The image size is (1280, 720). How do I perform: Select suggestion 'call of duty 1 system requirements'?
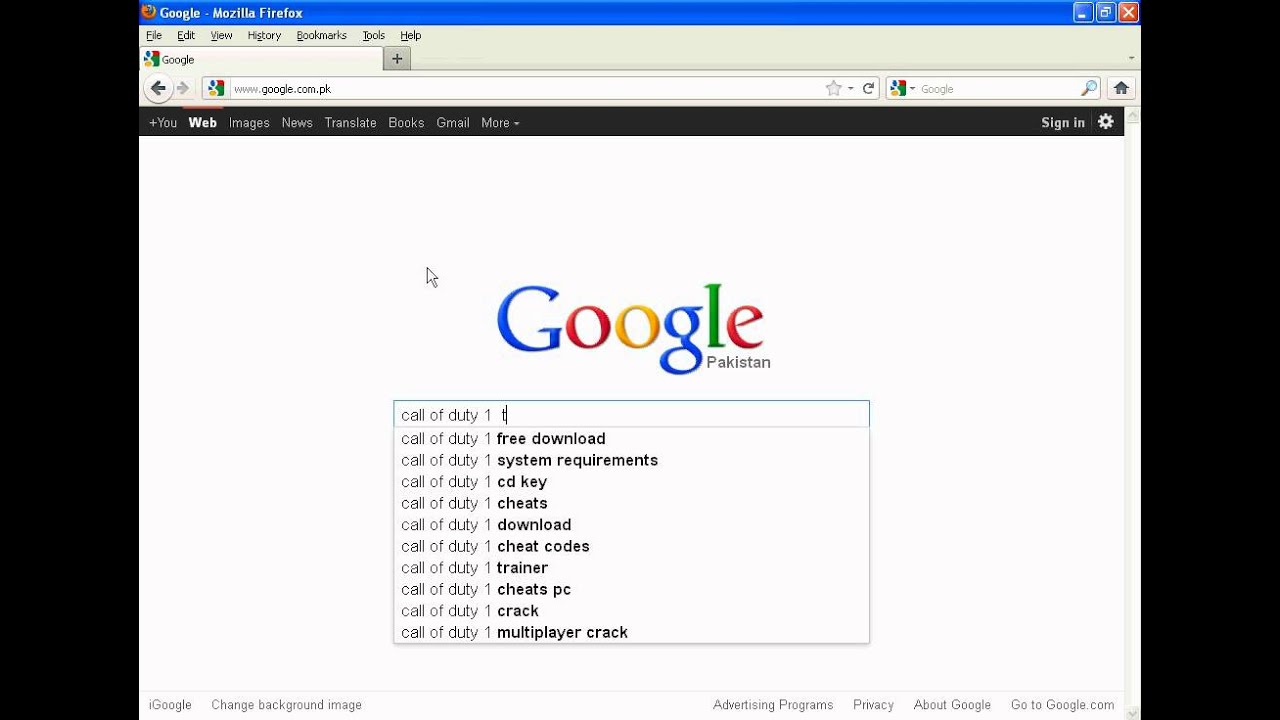[x=631, y=460]
